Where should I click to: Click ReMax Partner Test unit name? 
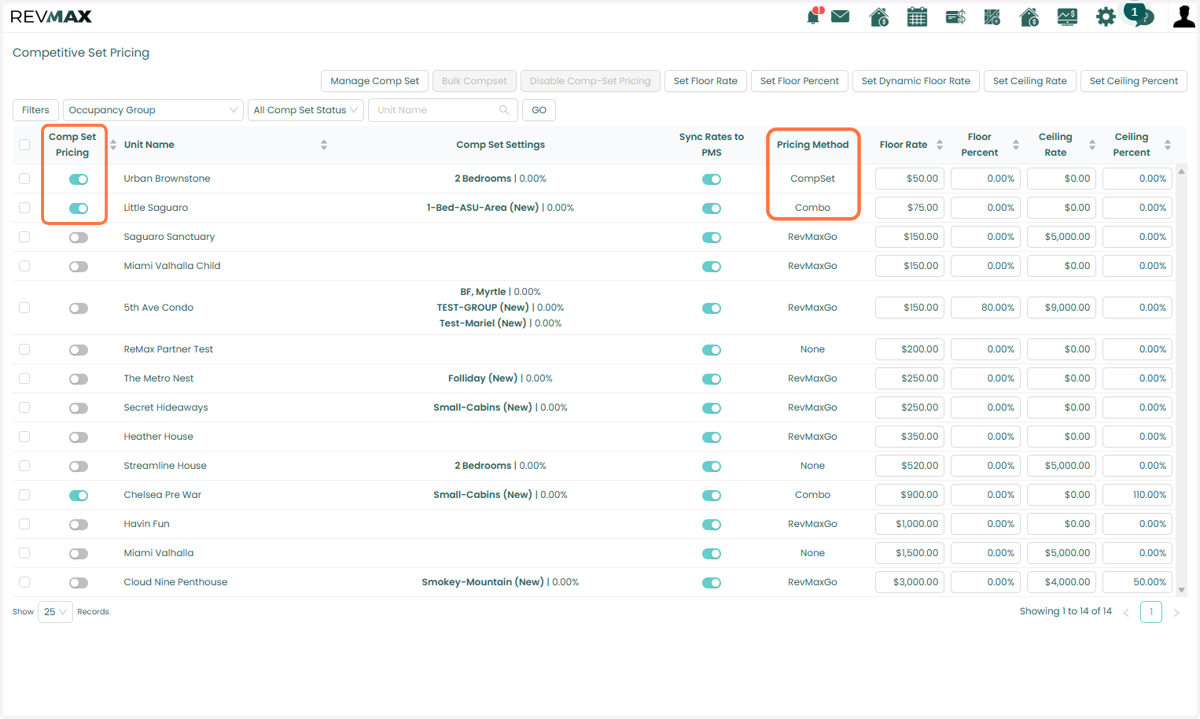coord(168,350)
